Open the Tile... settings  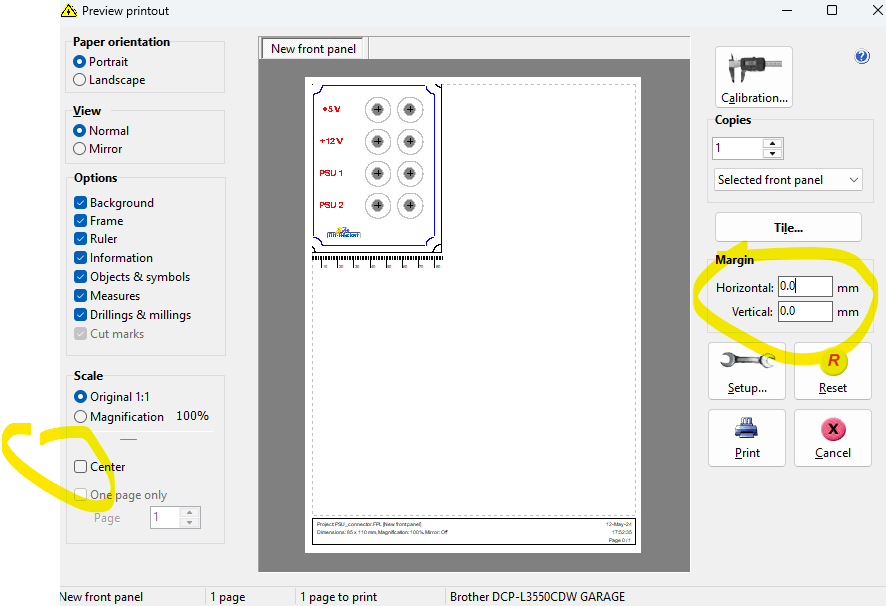pos(788,227)
